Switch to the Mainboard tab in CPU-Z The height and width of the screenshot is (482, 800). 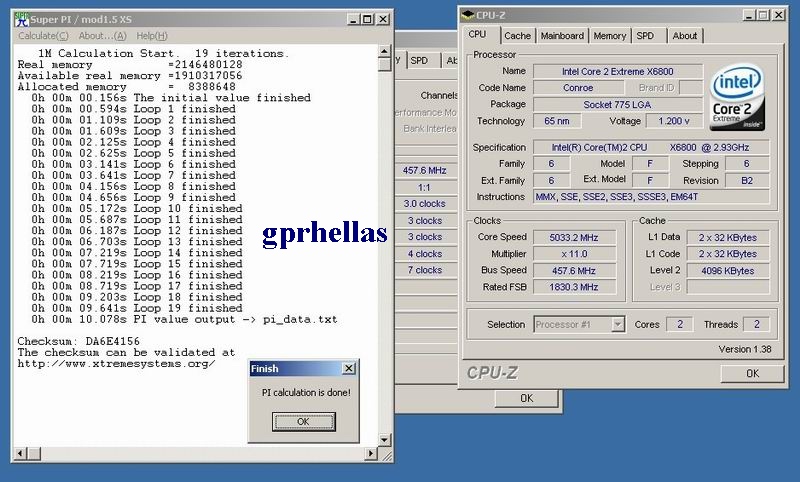click(562, 36)
